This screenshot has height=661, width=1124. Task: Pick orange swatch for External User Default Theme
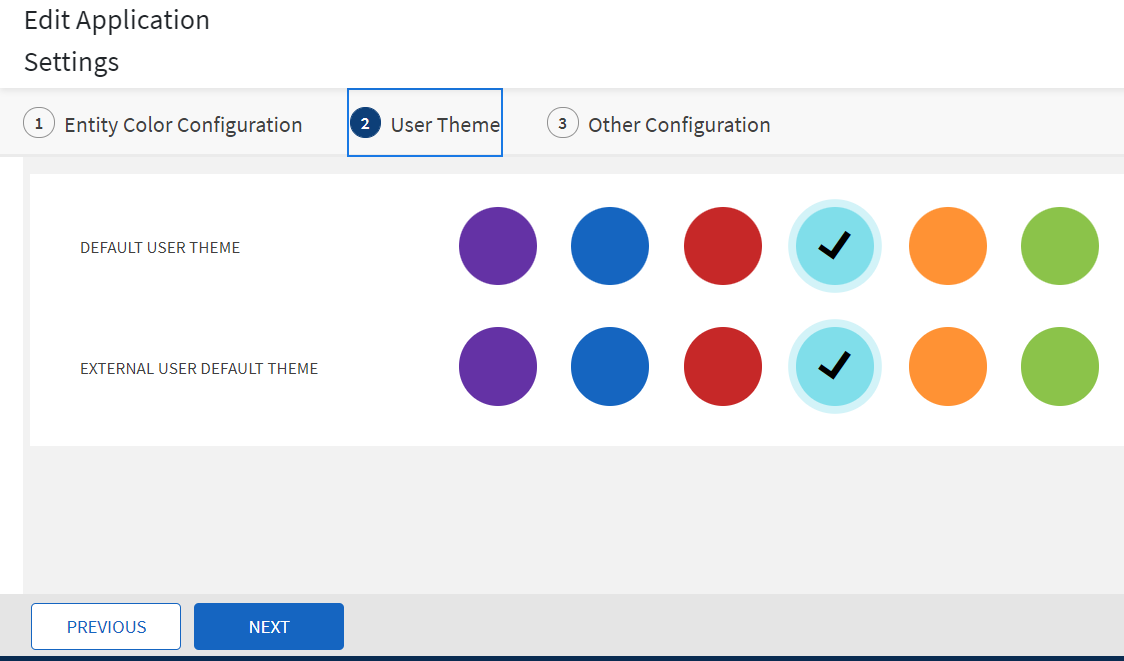coord(948,367)
